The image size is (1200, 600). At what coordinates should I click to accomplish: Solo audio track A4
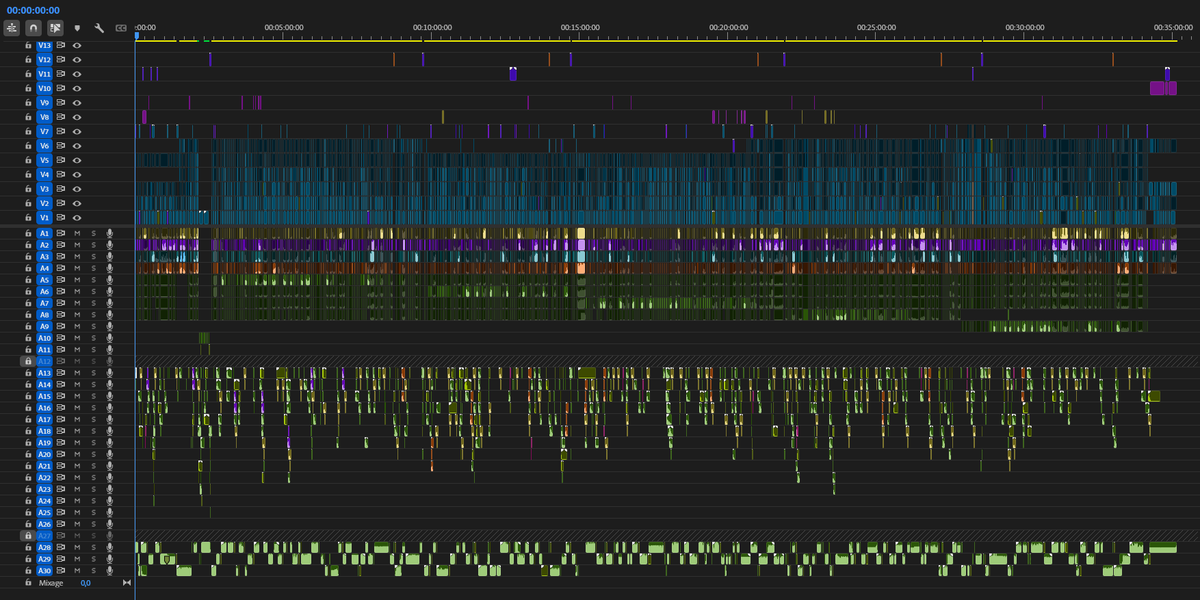click(94, 268)
